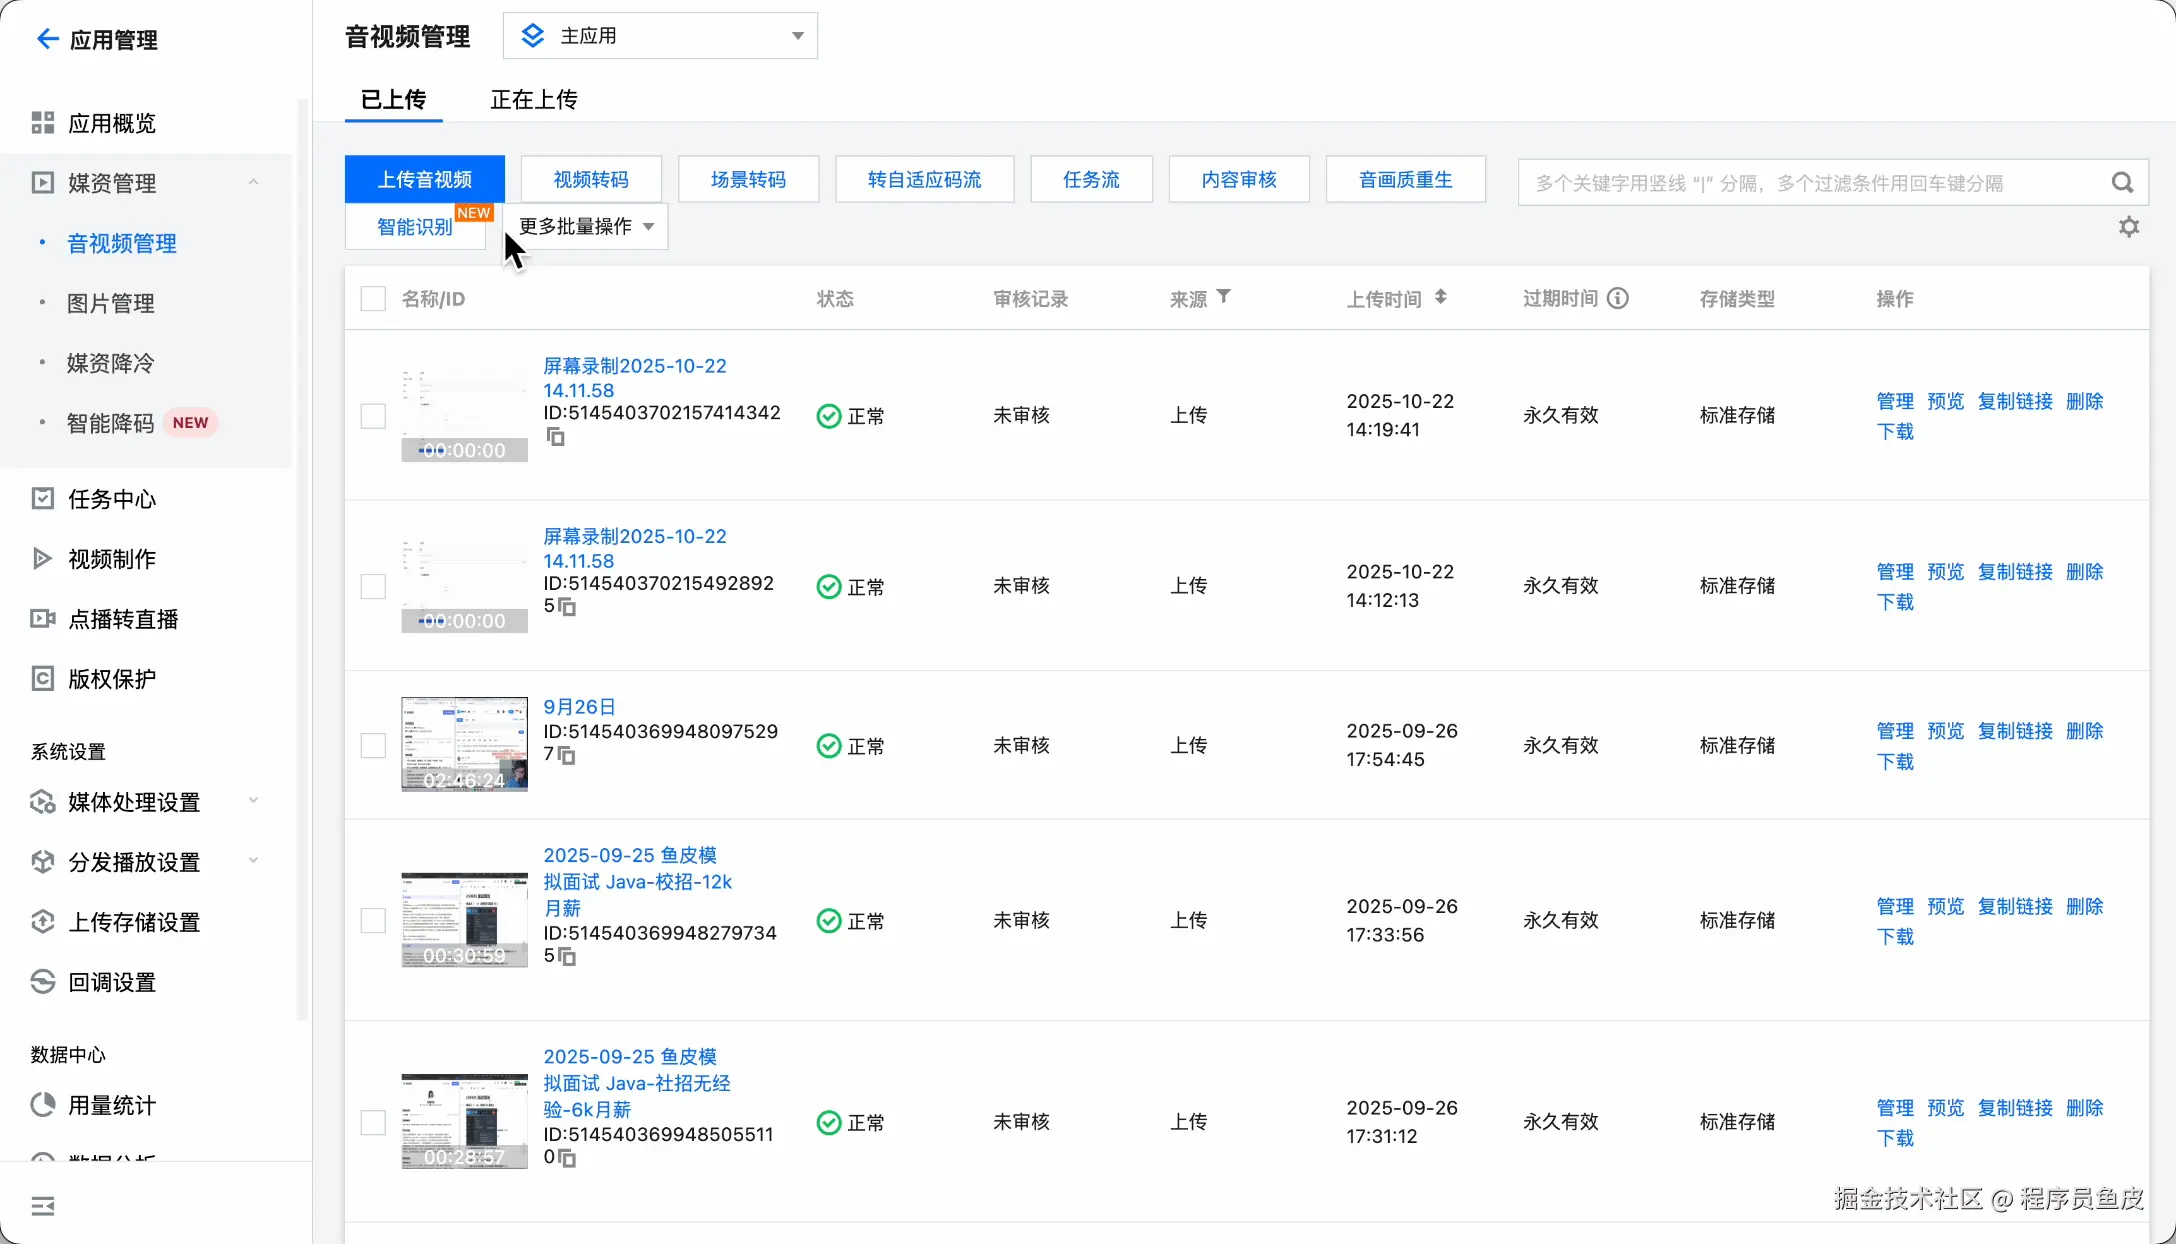Click the back arrow beside 应用管理
Screen dimensions: 2176x1244
point(46,39)
